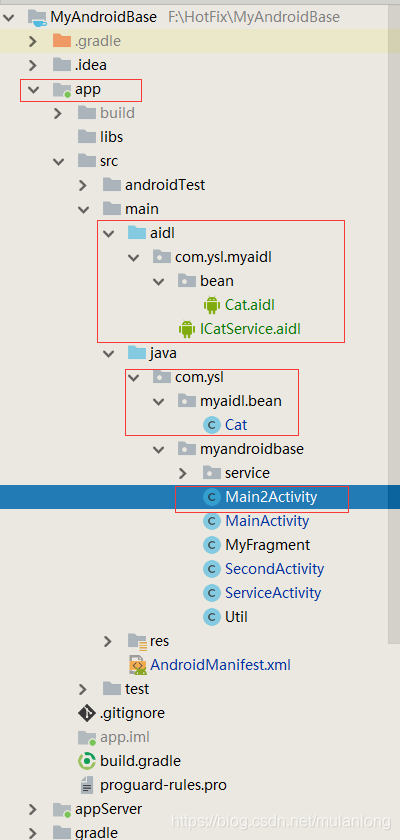The width and height of the screenshot is (400, 840).
Task: Select the MyFragment class name
Action: (268, 545)
